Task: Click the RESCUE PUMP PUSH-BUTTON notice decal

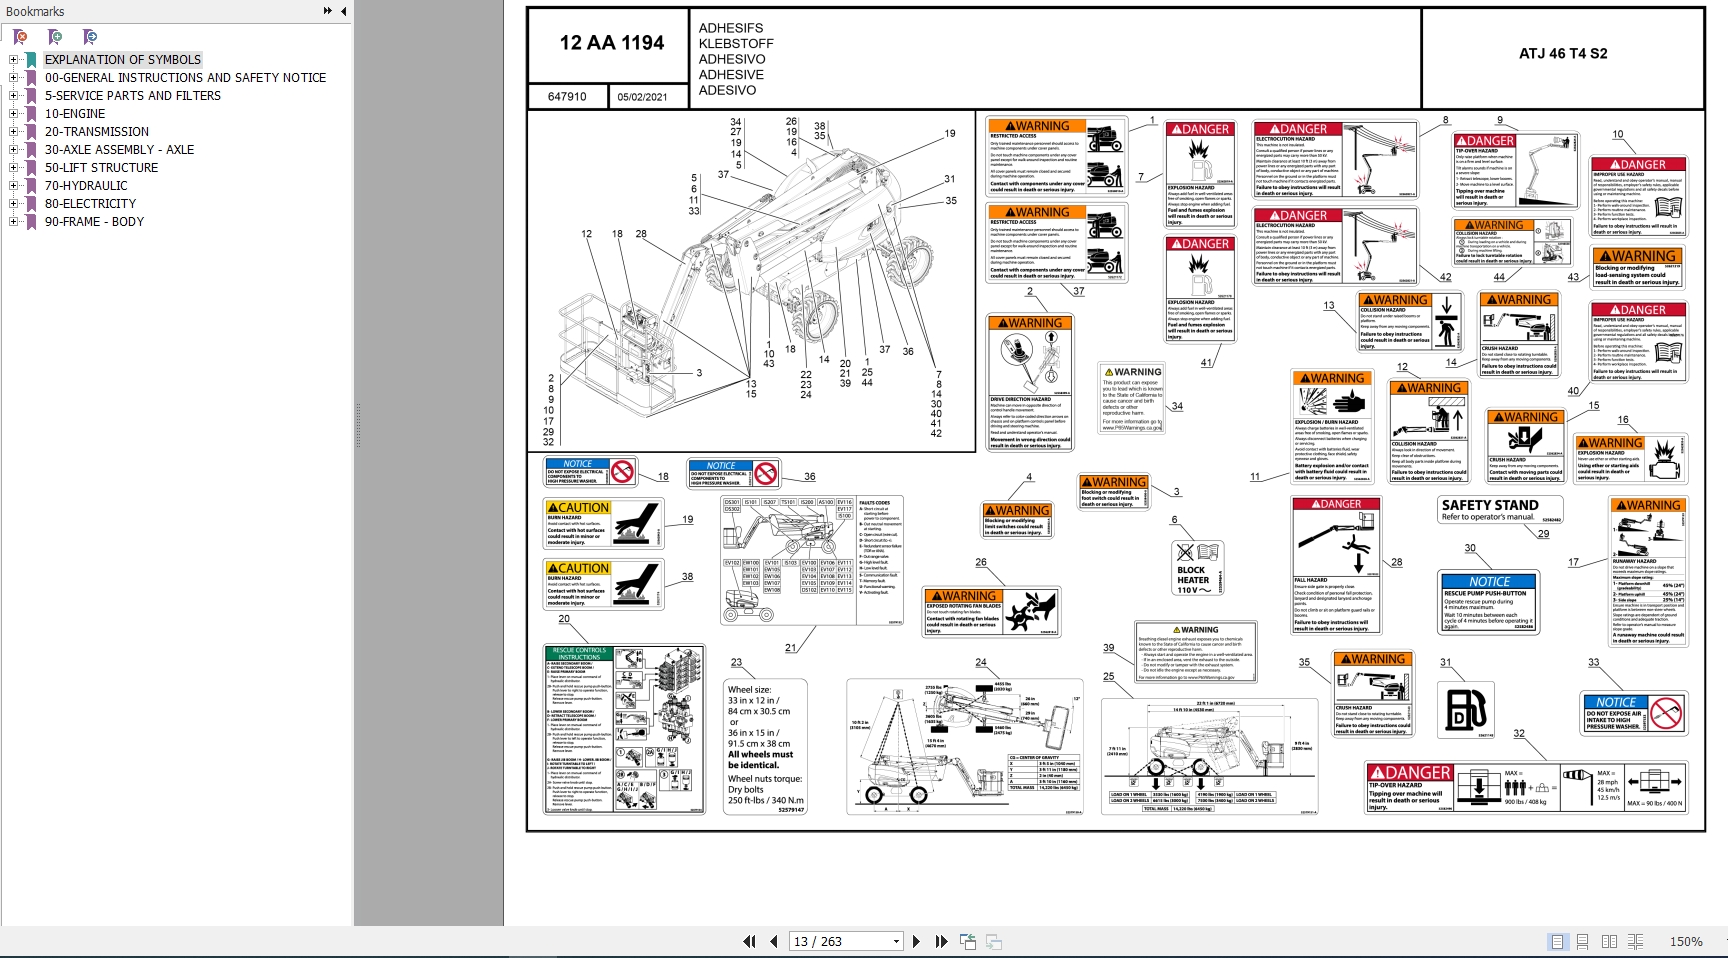Action: click(x=1488, y=602)
